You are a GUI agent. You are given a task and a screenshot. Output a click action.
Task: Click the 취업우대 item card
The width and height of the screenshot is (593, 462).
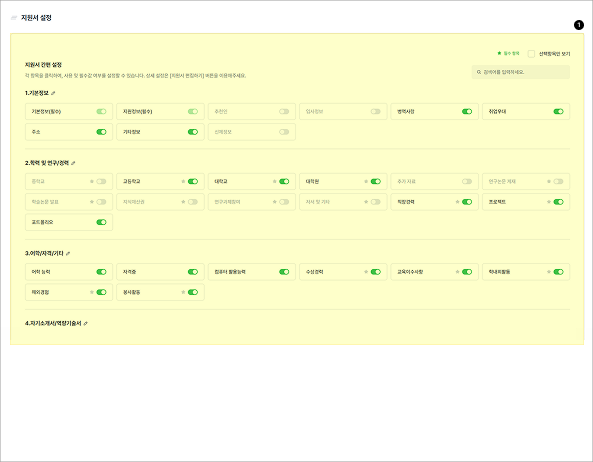526,112
